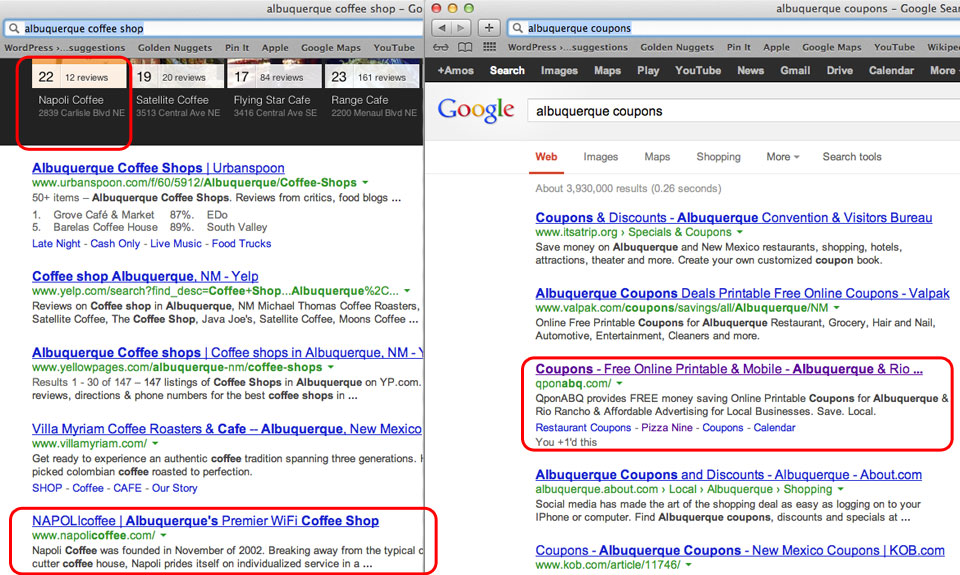This screenshot has height=575, width=960.
Task: Click +Amos in the Google black bar
Action: (456, 70)
